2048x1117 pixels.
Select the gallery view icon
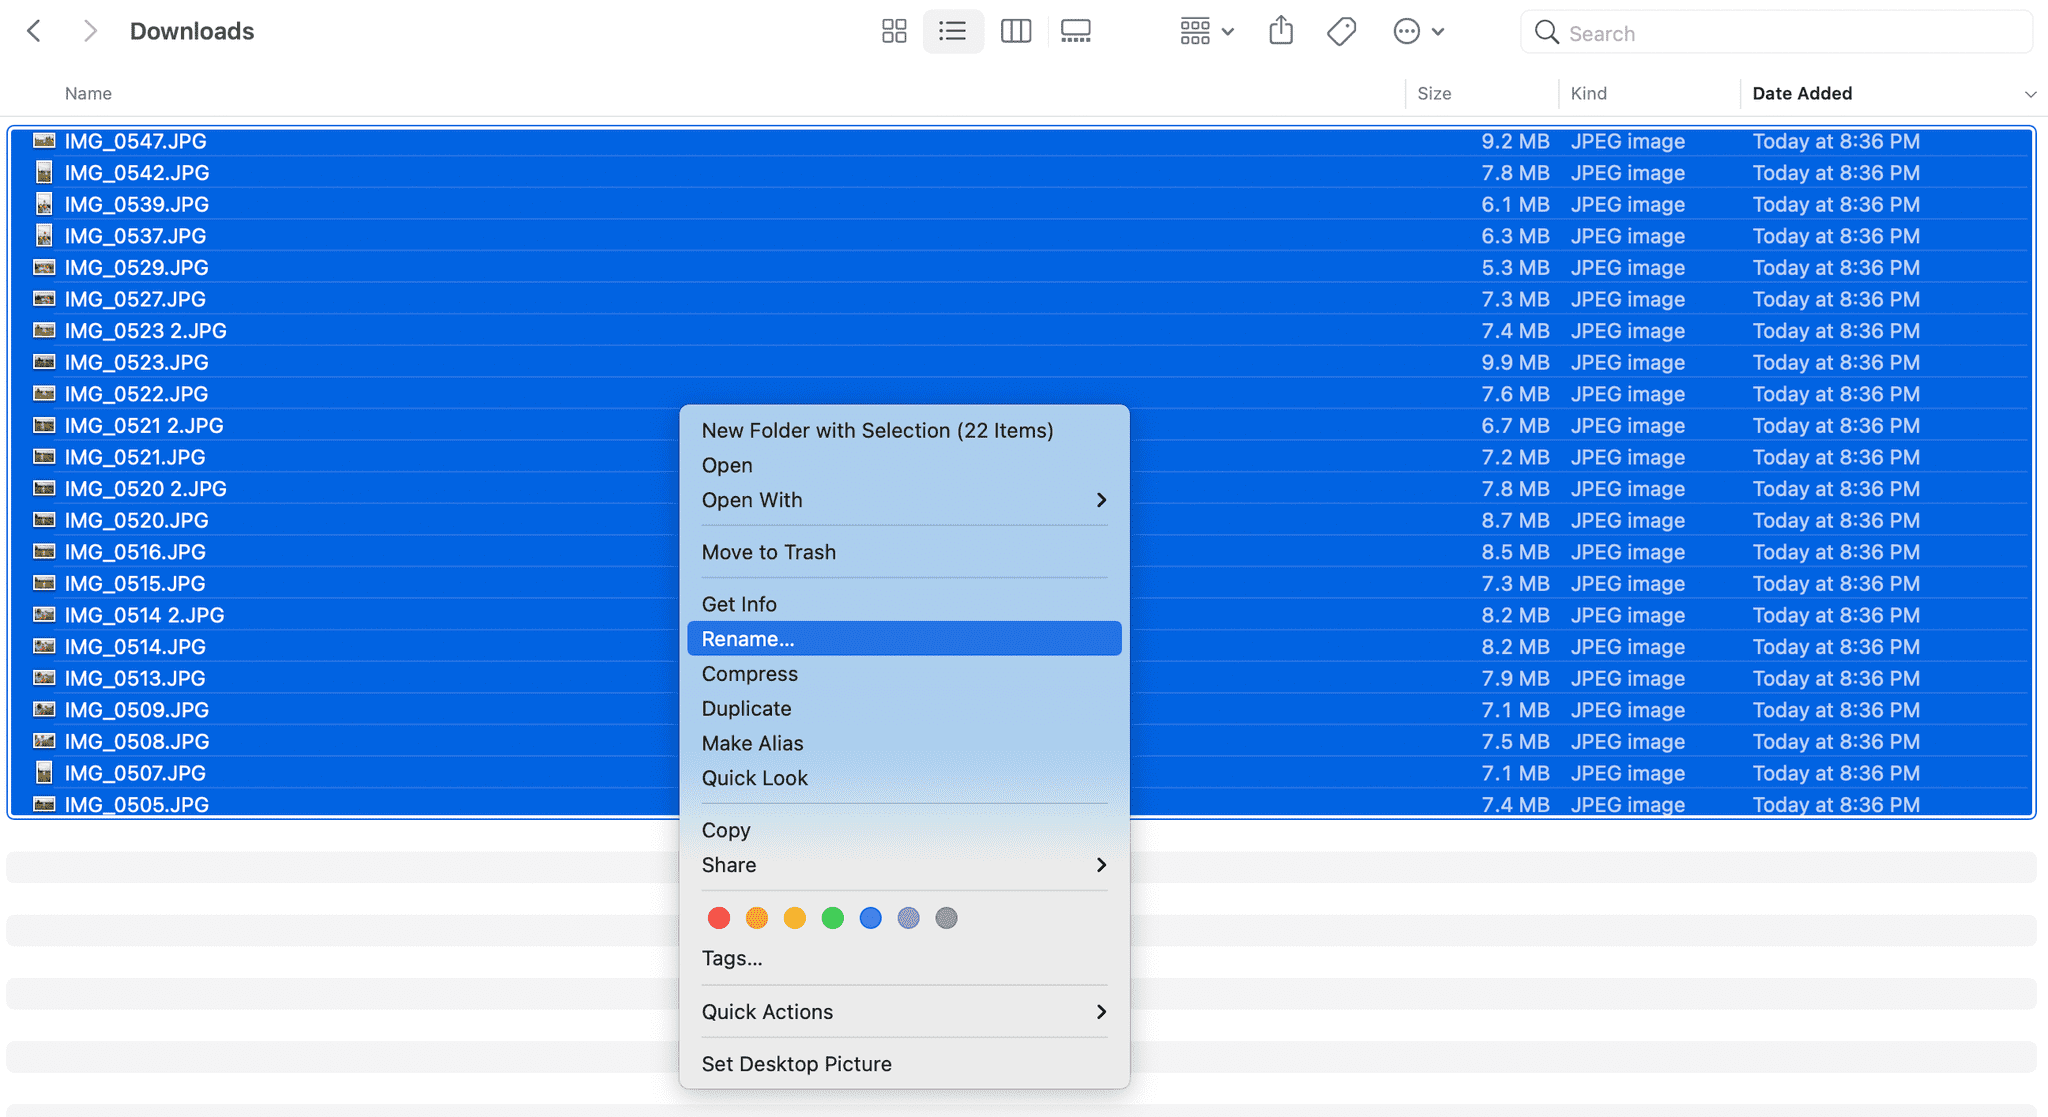(x=1074, y=30)
